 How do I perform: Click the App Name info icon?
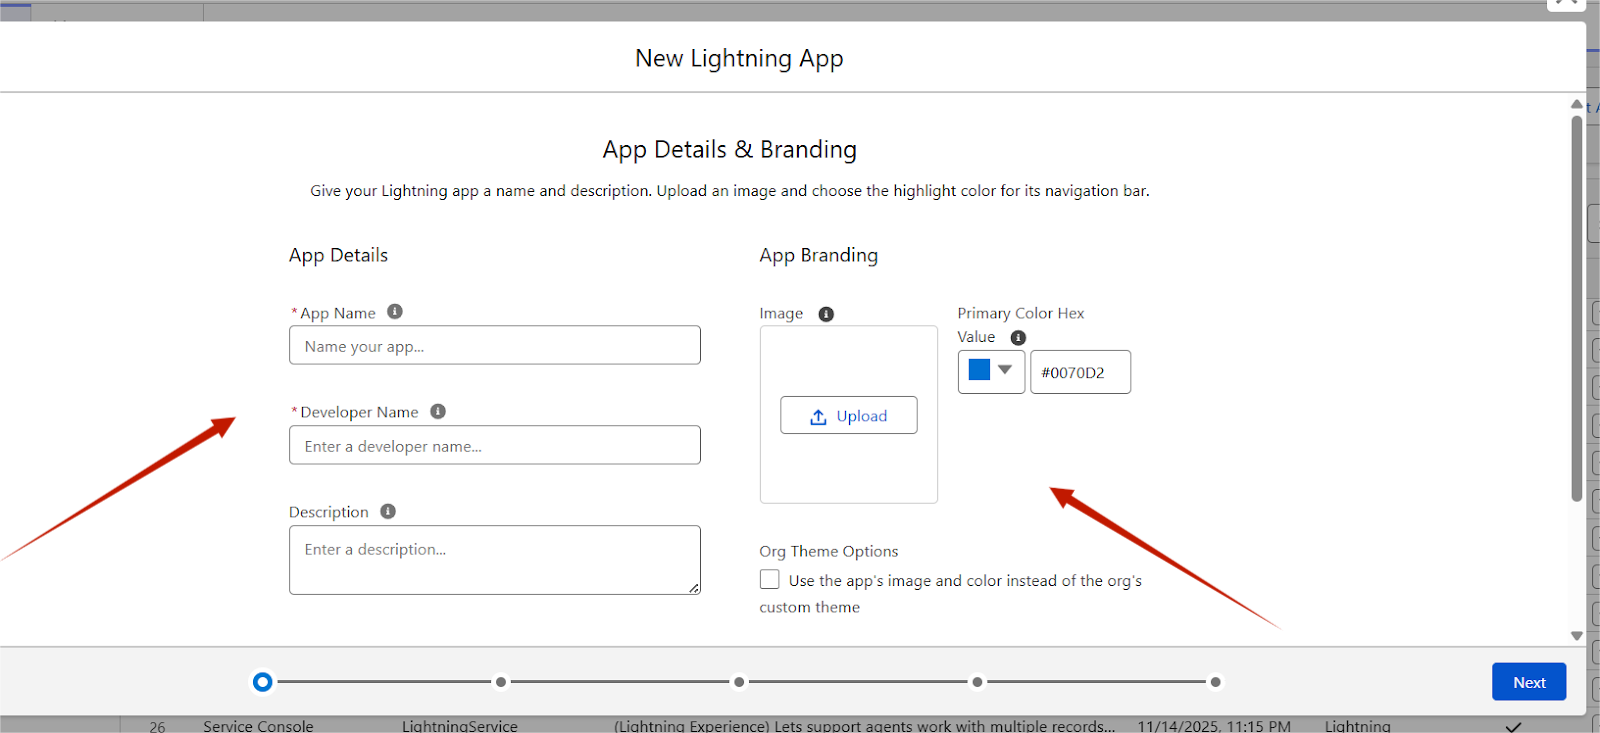pos(395,312)
